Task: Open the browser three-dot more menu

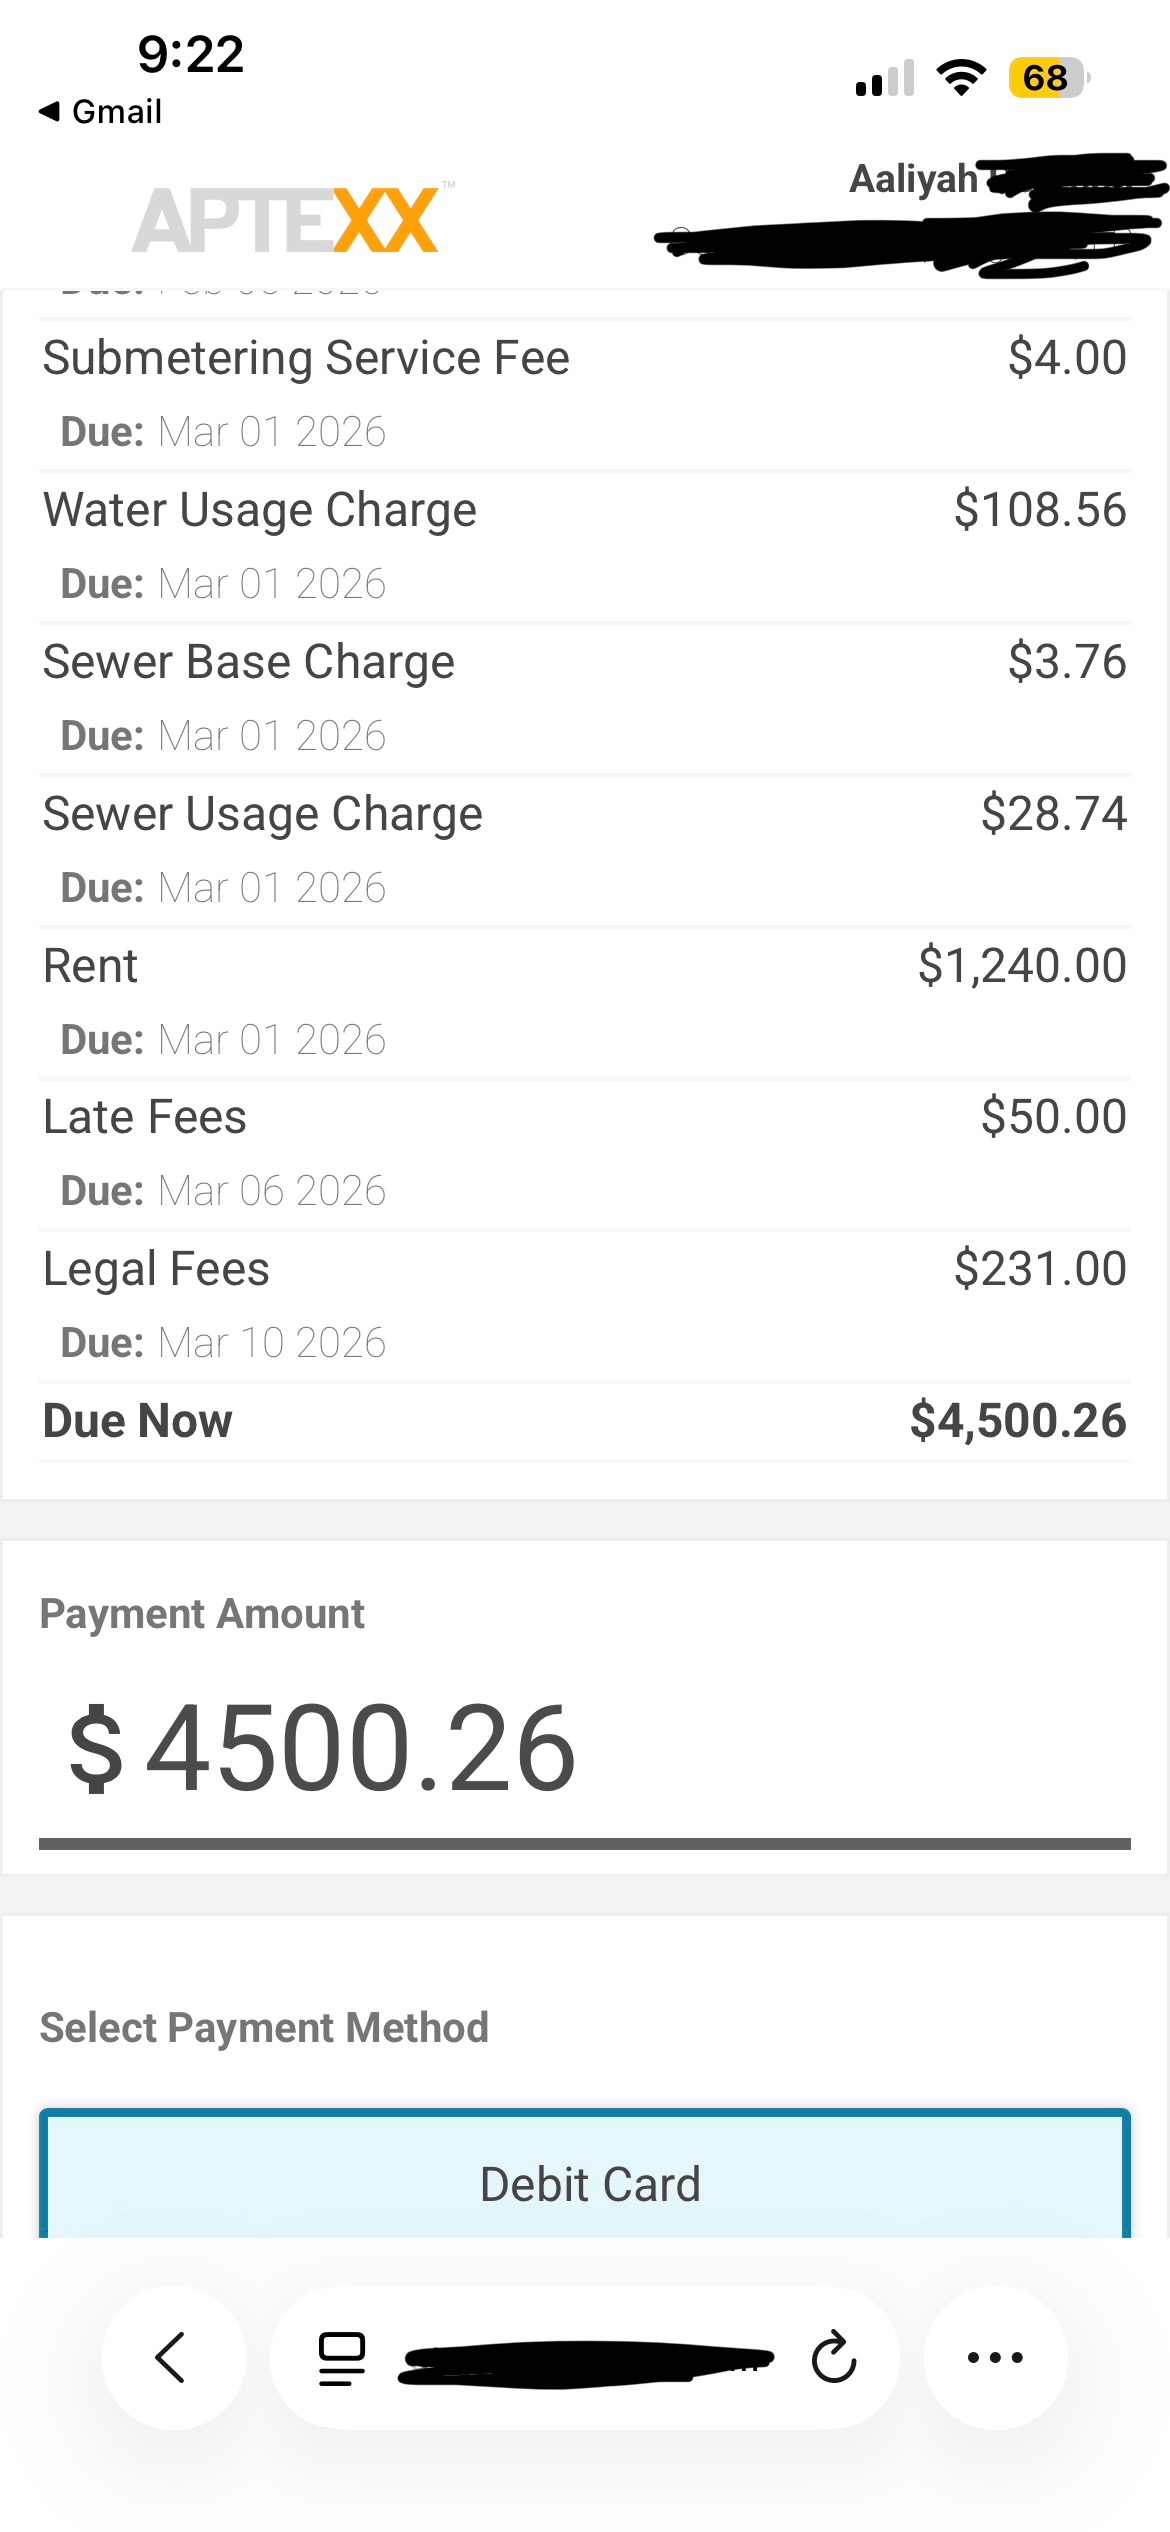Action: (x=995, y=2357)
